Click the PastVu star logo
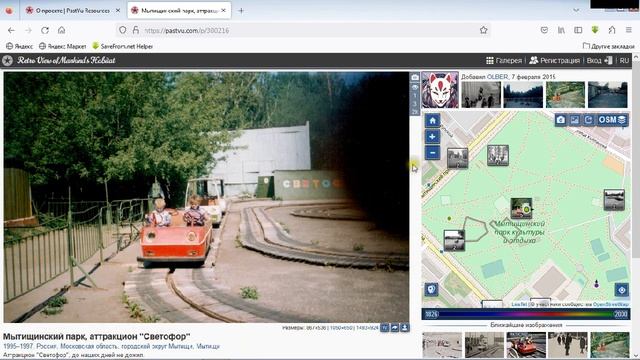The width and height of the screenshot is (640, 360). 7,60
